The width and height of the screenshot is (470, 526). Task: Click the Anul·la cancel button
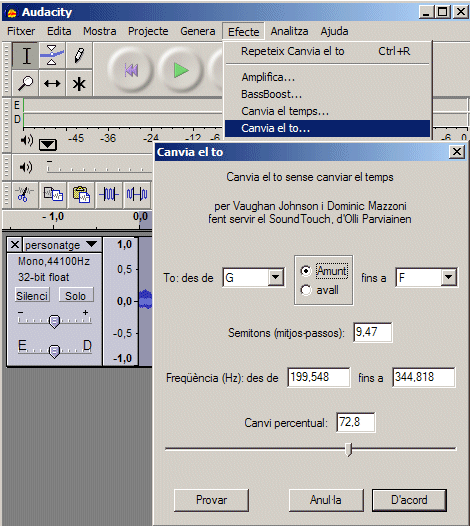[x=326, y=500]
